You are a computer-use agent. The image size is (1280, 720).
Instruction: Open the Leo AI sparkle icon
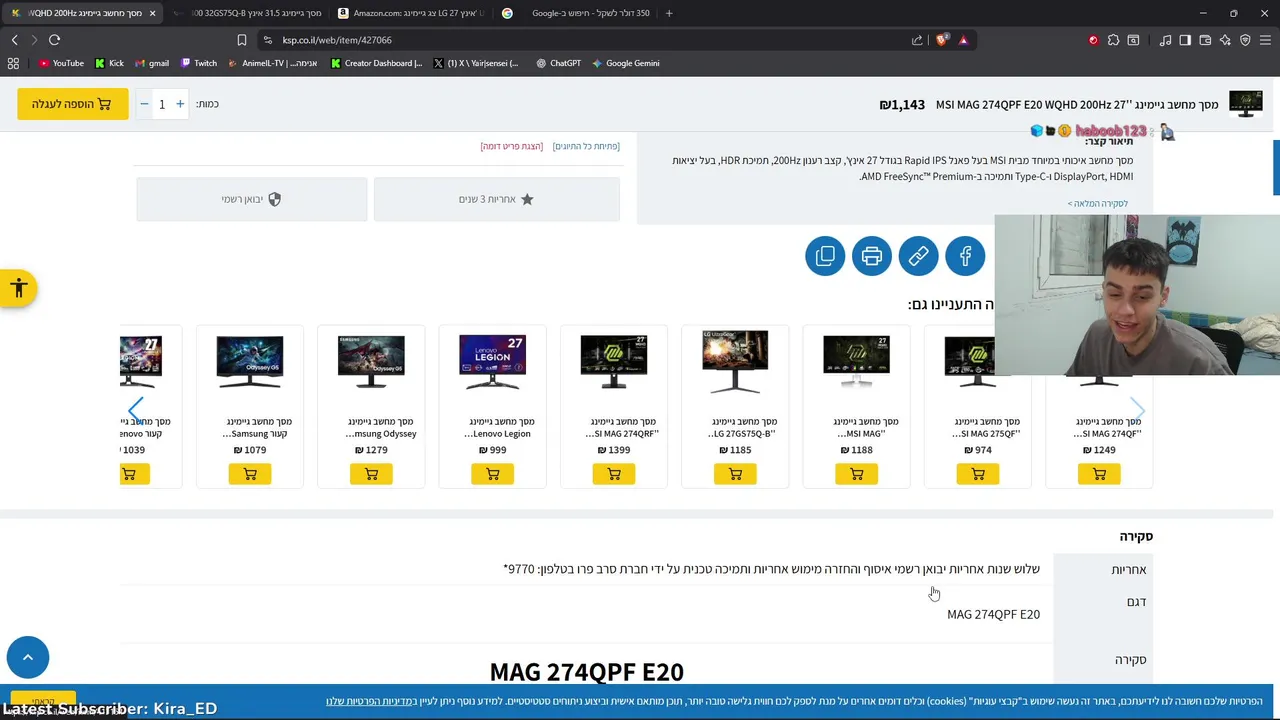[x=1225, y=40]
